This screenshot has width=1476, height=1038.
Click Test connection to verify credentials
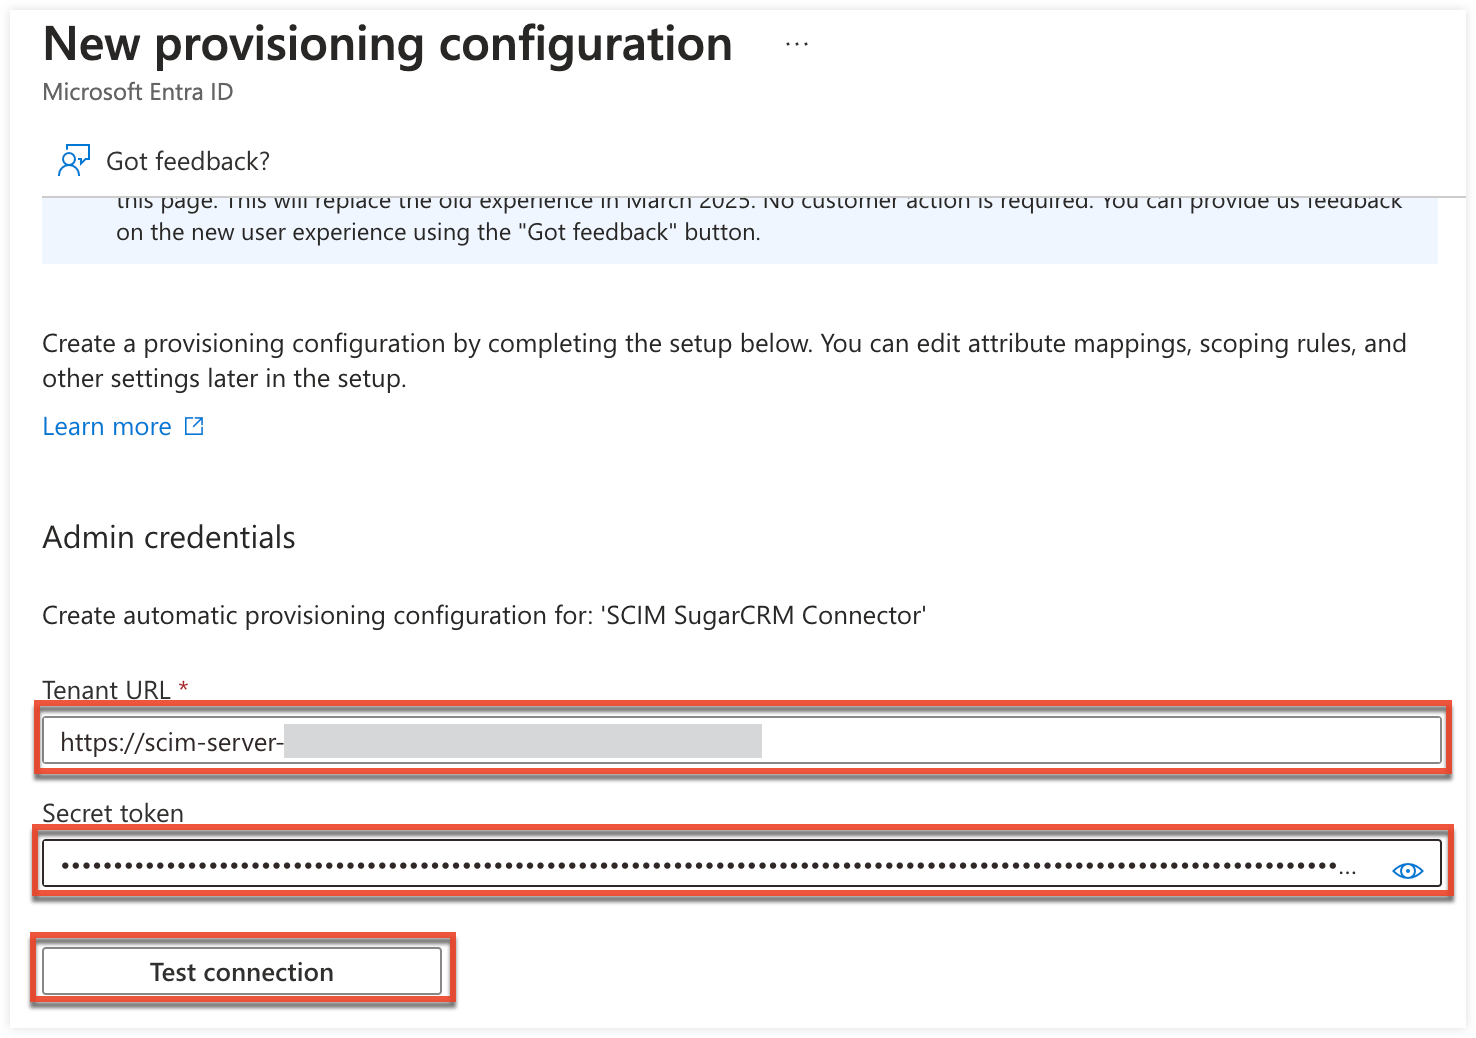[x=240, y=971]
